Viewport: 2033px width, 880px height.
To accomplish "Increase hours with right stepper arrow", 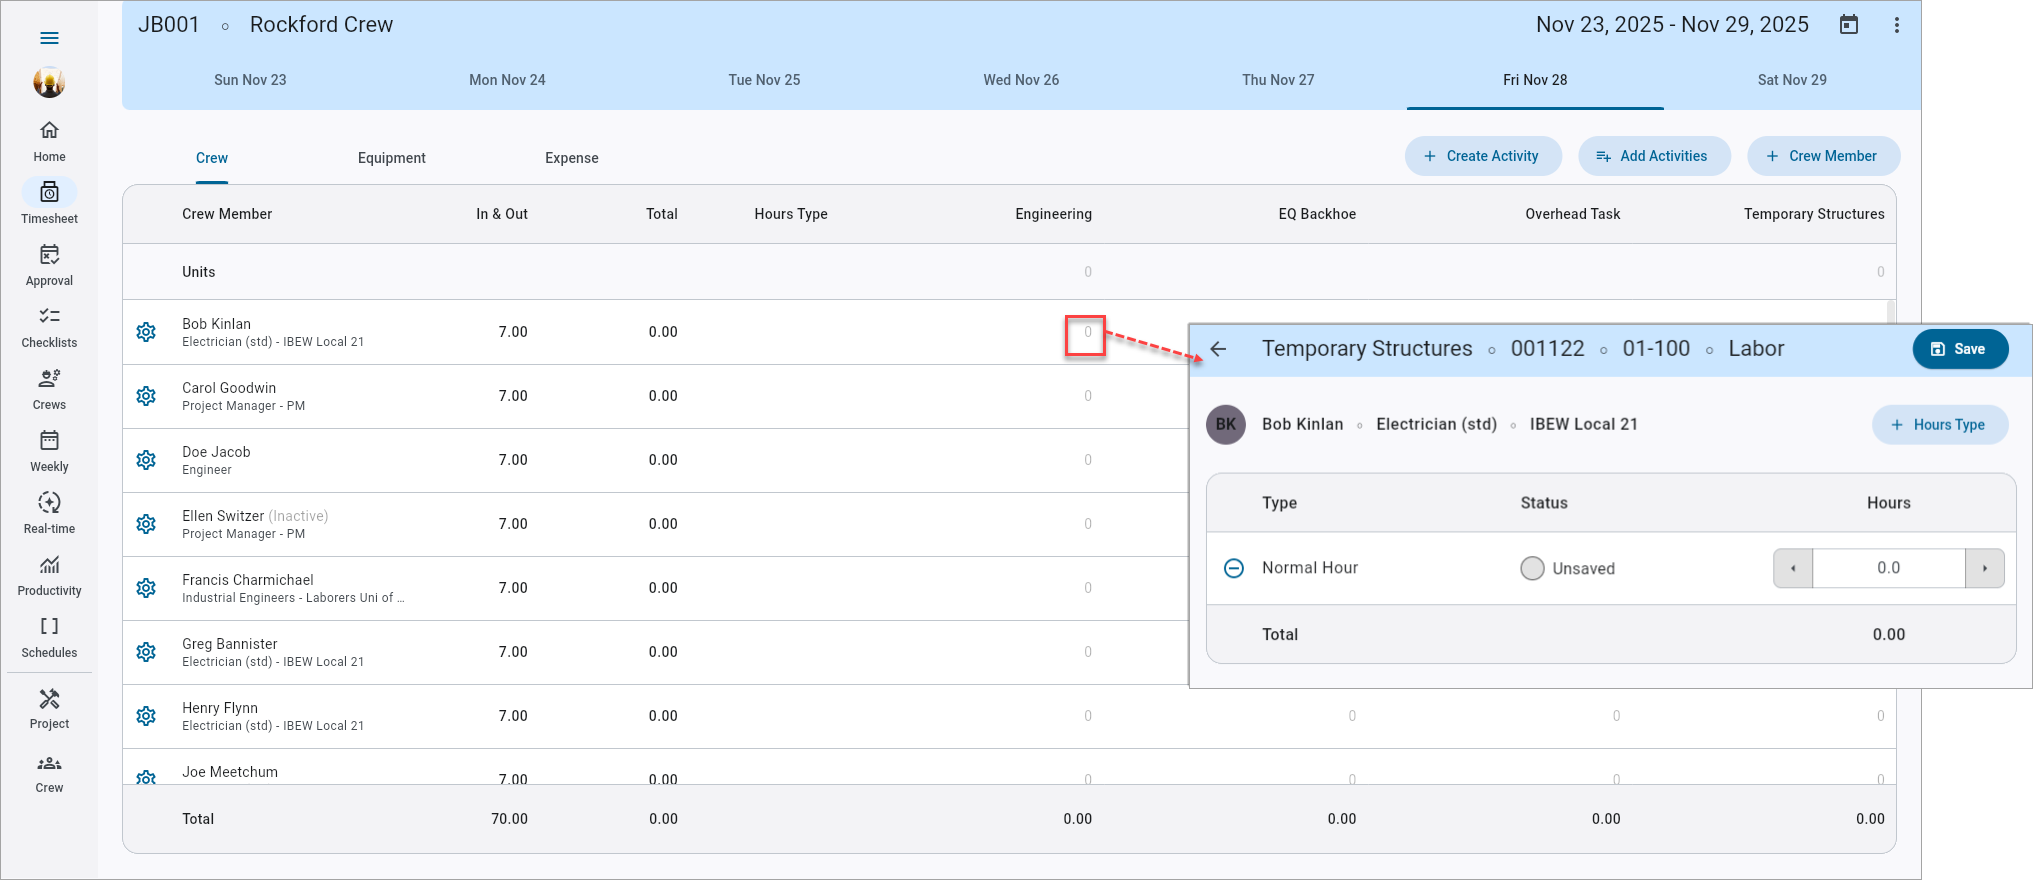I will (x=1985, y=568).
